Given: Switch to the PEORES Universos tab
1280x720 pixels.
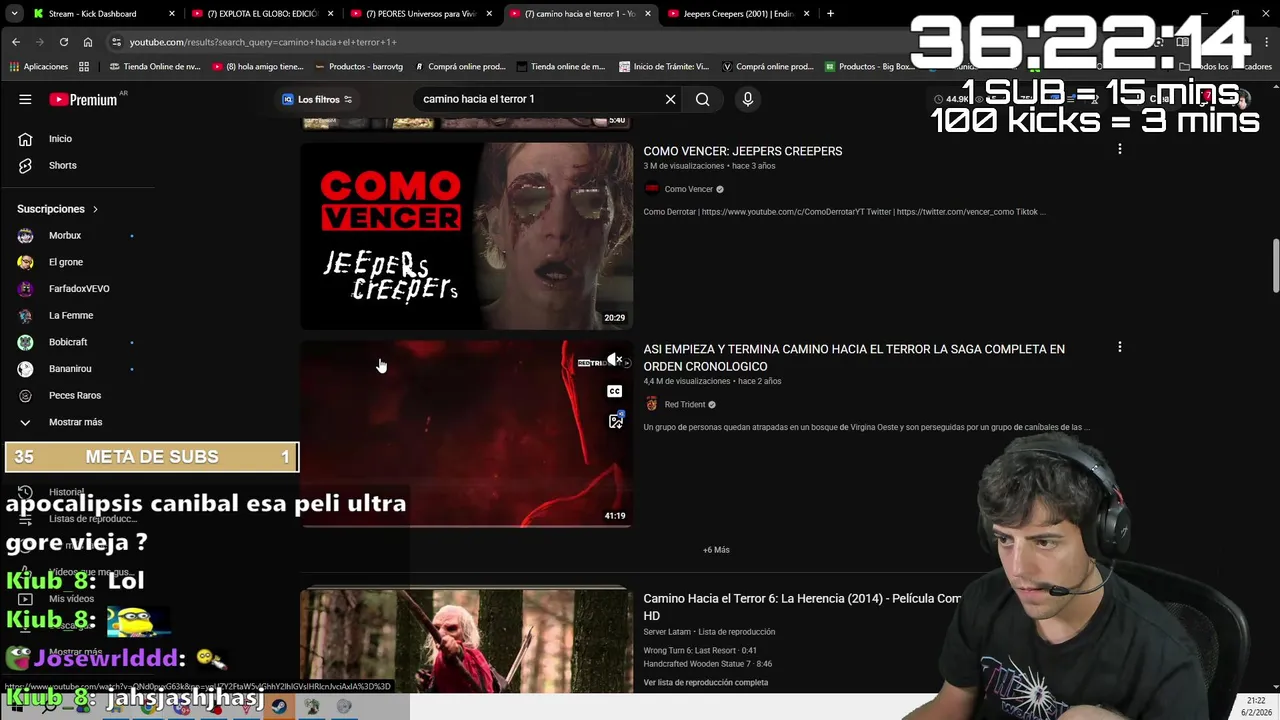Looking at the screenshot, I should point(420,14).
